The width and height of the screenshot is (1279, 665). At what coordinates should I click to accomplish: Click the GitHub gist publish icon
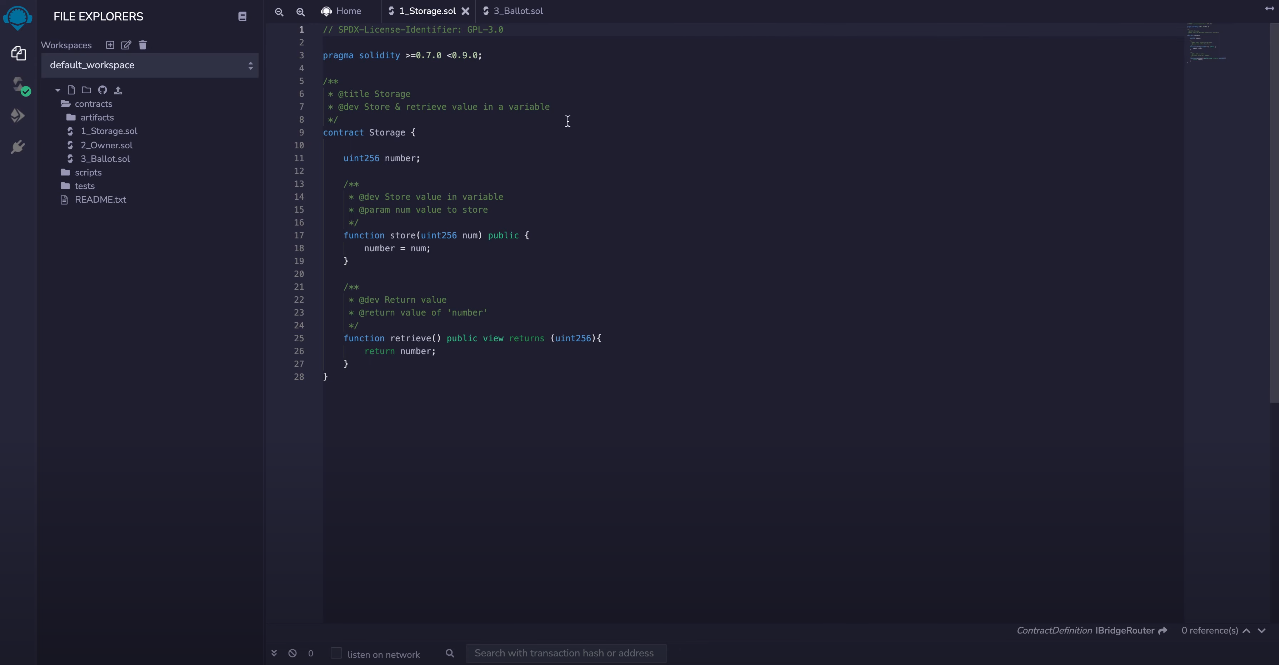tap(102, 90)
